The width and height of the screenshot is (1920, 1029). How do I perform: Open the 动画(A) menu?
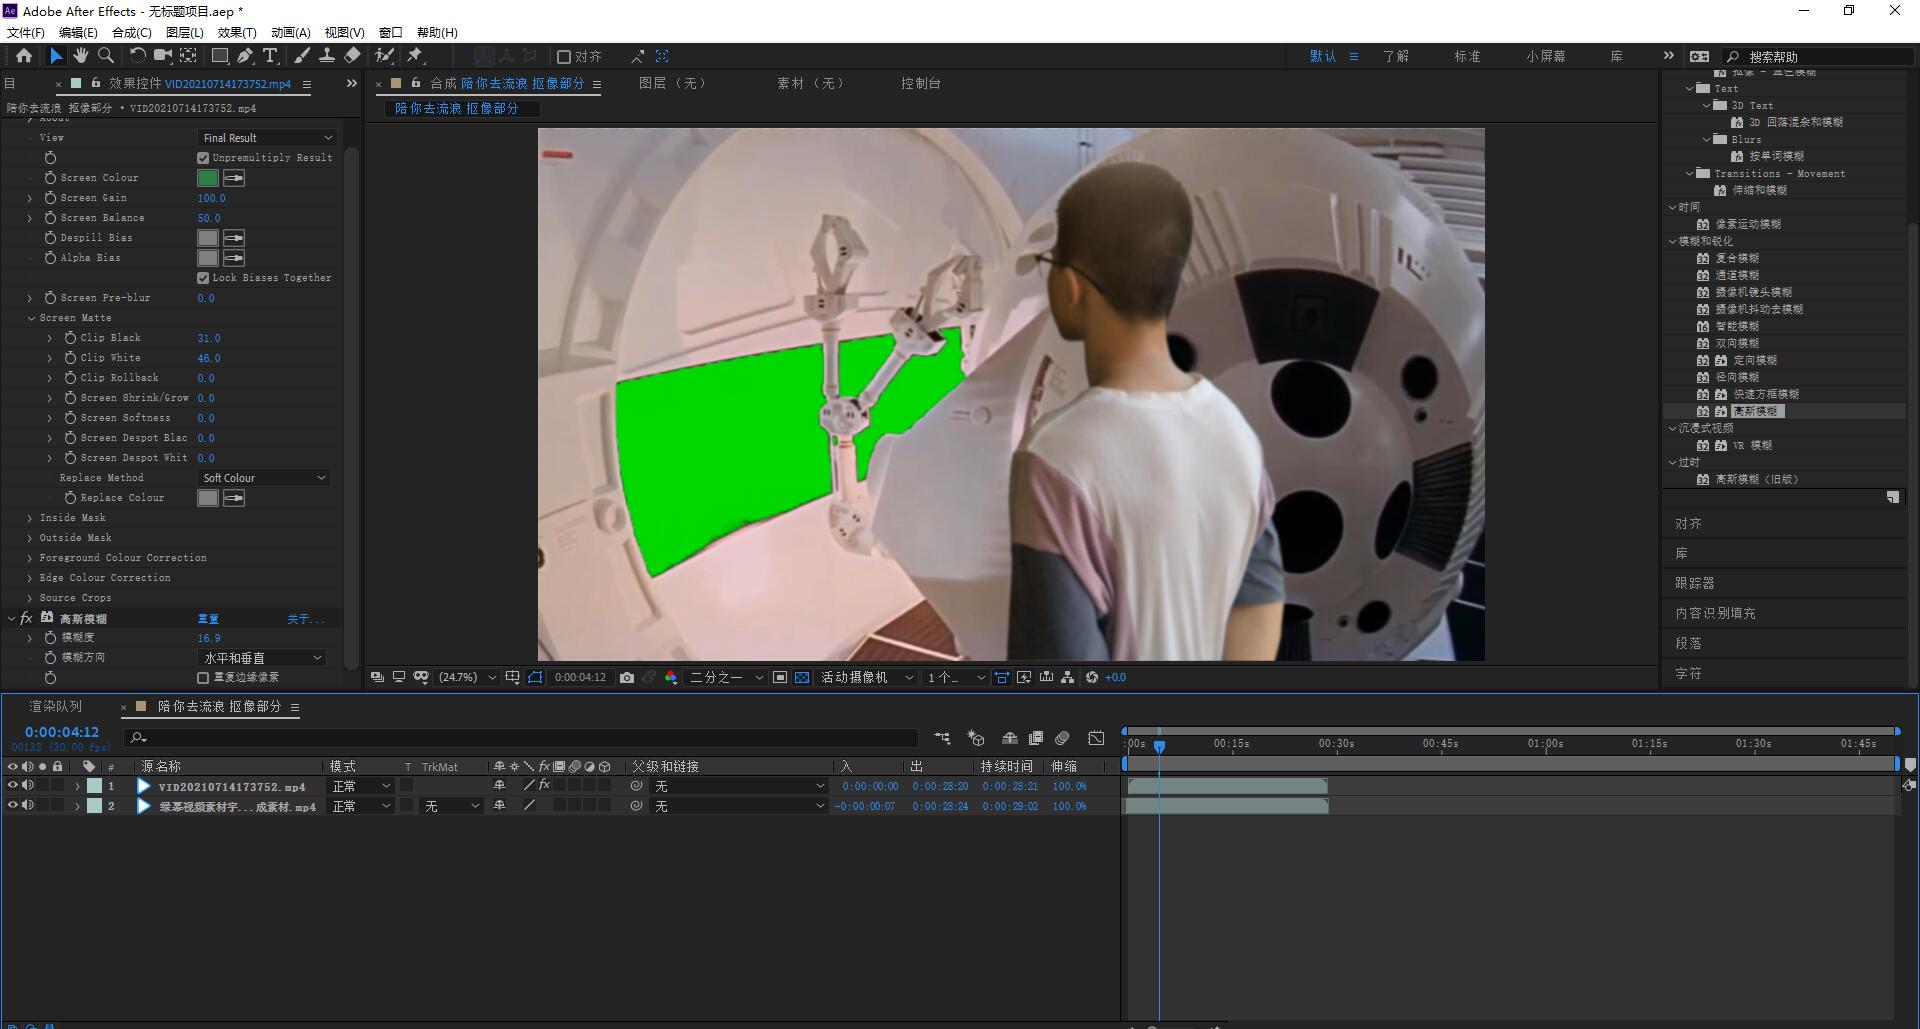[x=291, y=32]
